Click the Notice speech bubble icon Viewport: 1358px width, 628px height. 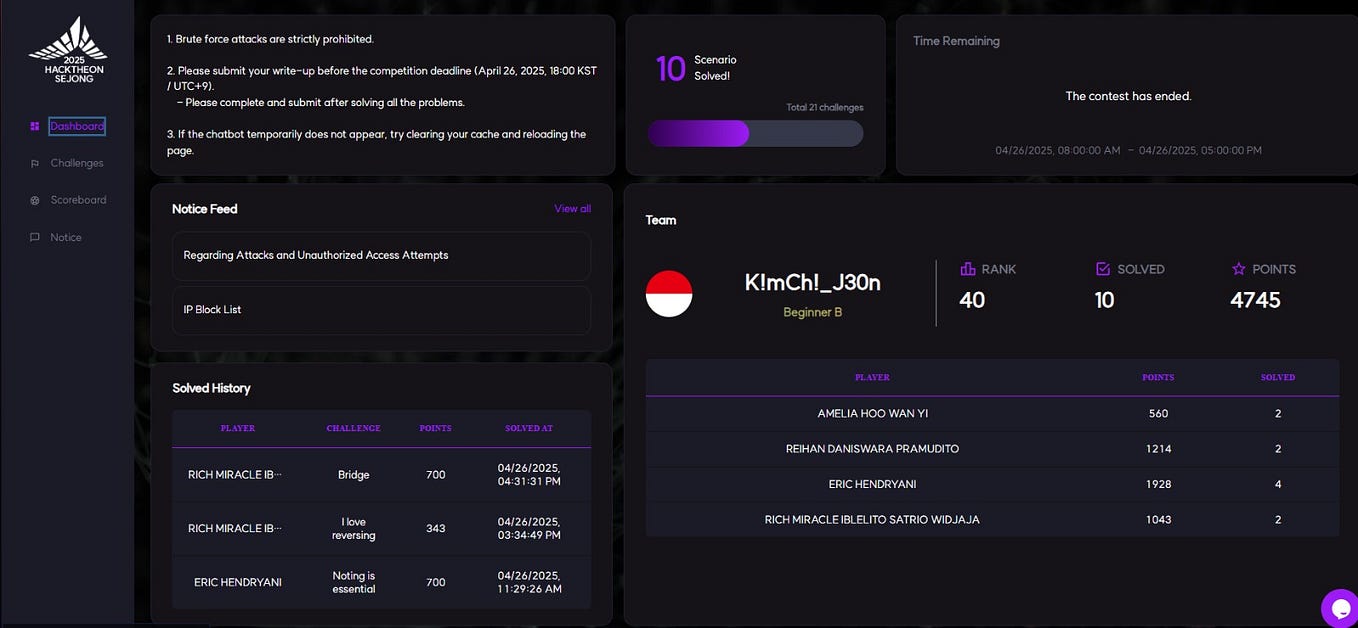click(x=34, y=237)
